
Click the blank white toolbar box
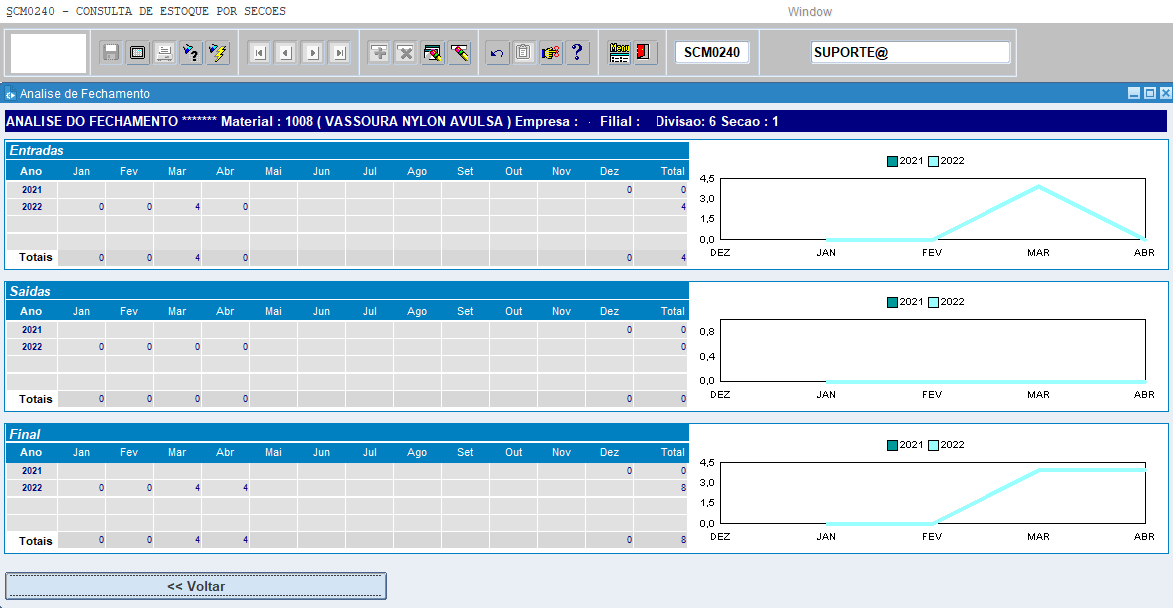(x=49, y=52)
